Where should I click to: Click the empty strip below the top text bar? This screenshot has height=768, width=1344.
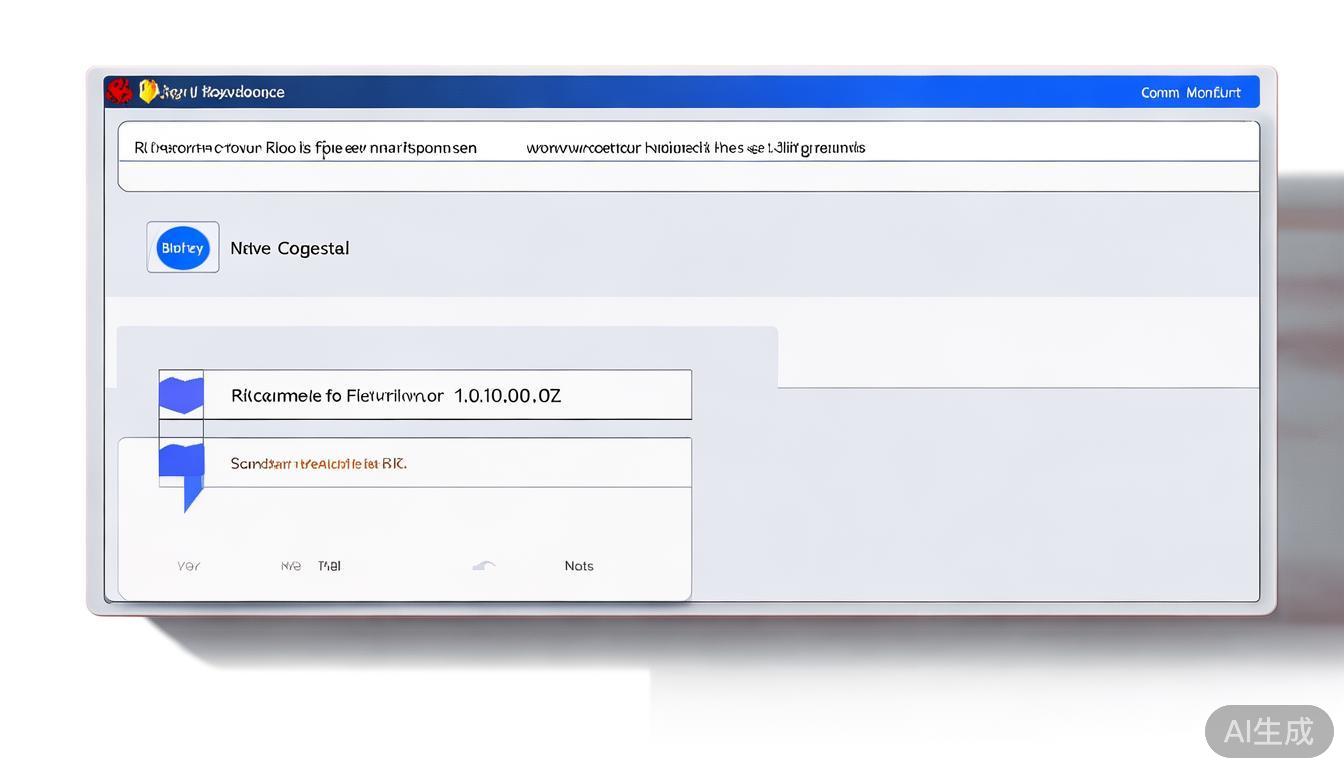pos(688,176)
